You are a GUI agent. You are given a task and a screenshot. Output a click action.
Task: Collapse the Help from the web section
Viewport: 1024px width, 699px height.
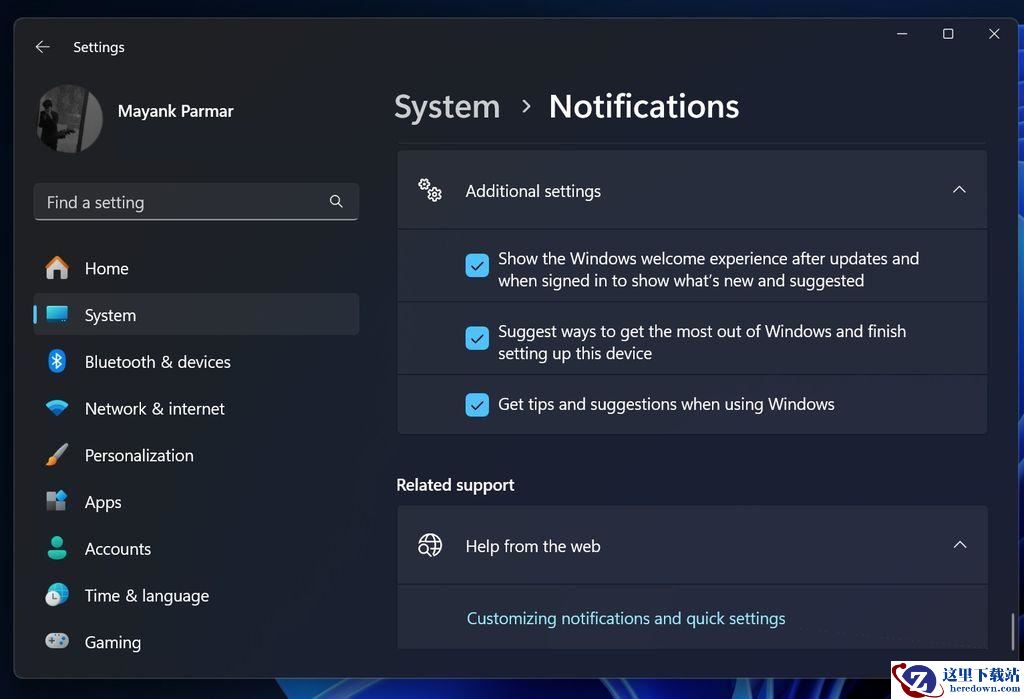point(959,545)
